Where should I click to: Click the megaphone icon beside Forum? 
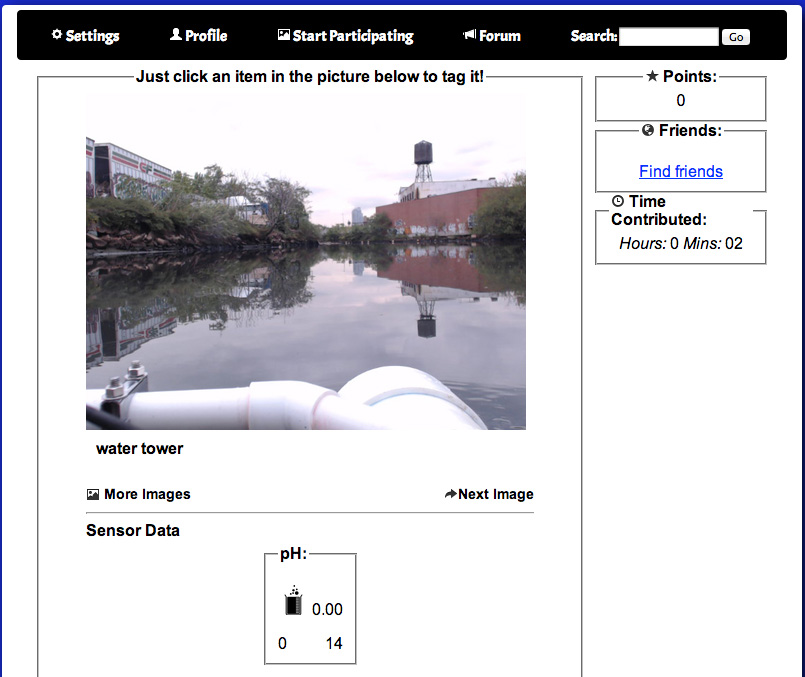pos(469,35)
